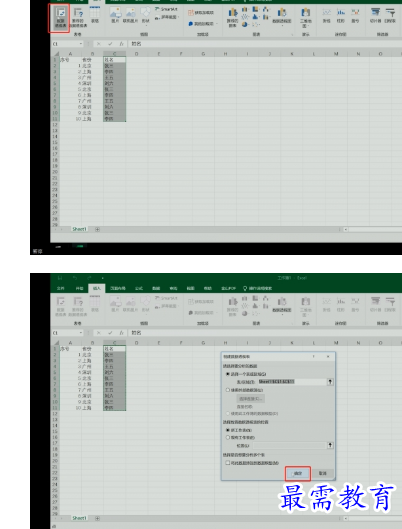Open the Formulas tab in lower window
This screenshot has width=402, height=529.
(x=139, y=288)
